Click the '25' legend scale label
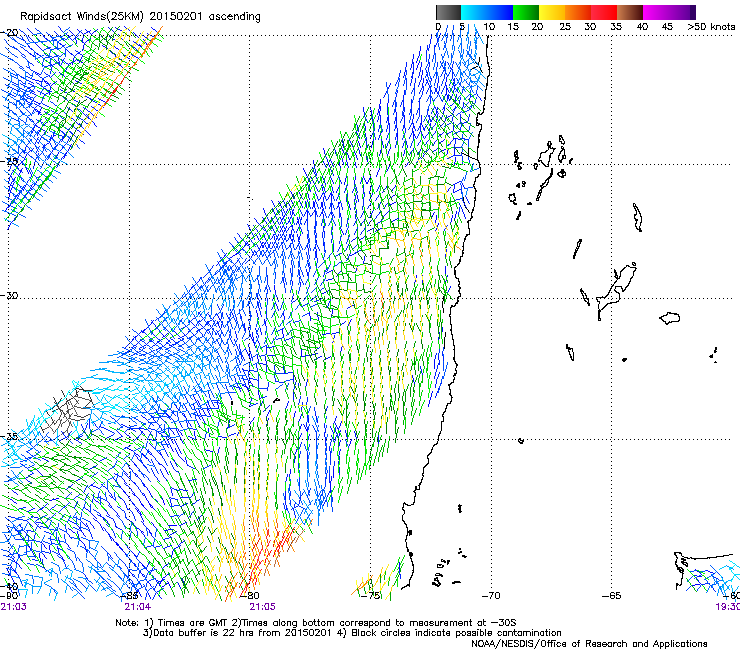Image resolution: width=740 pixels, height=650 pixels. (x=565, y=27)
